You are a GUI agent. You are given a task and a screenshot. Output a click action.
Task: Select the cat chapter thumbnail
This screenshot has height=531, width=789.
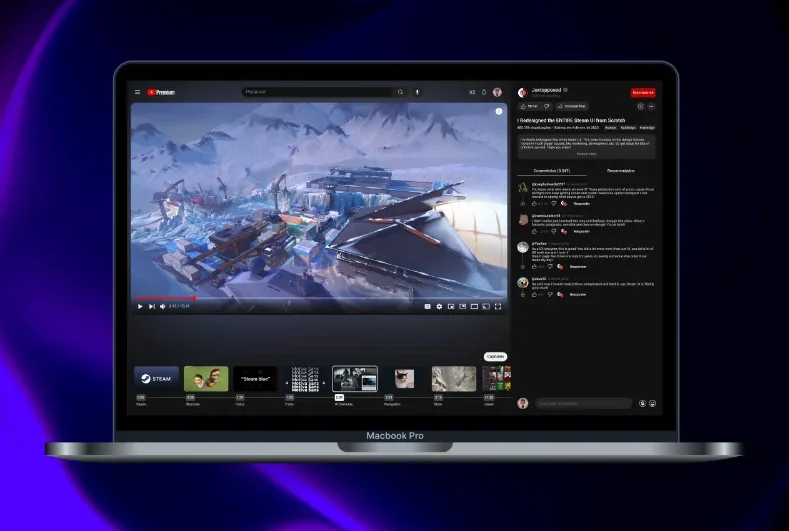[404, 378]
